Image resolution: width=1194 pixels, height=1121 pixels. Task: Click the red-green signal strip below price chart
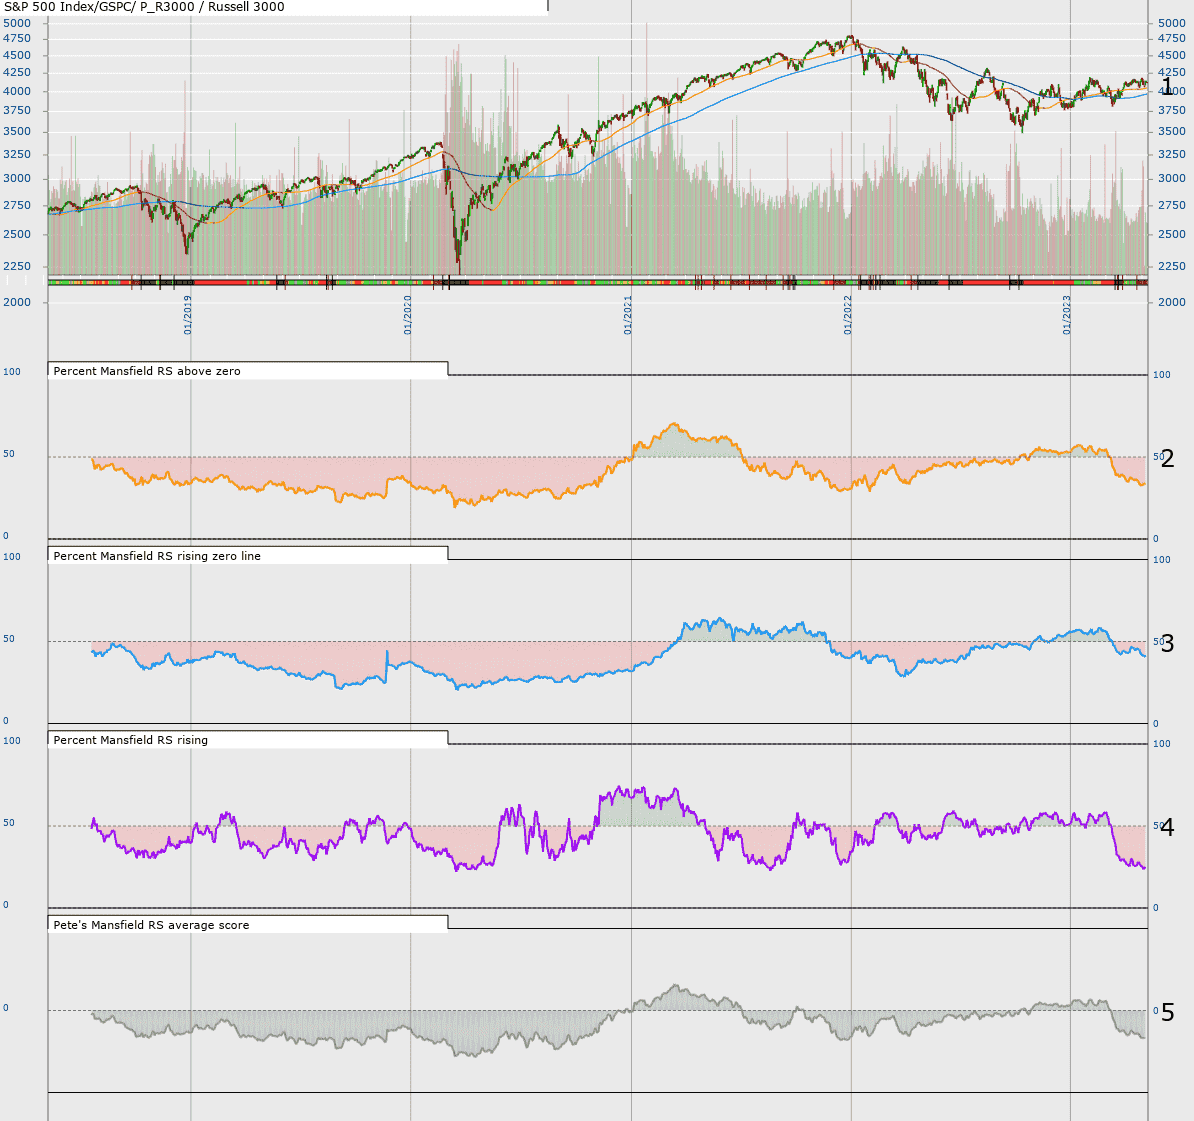(x=598, y=283)
